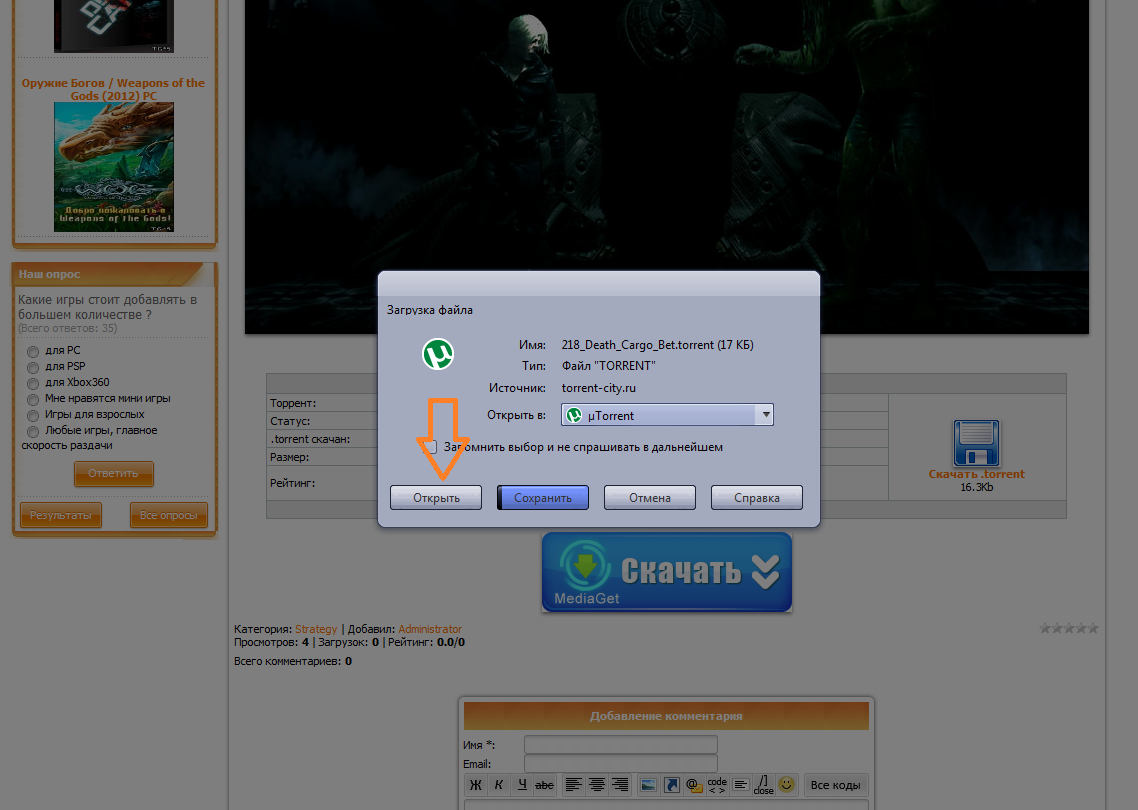Viewport: 1138px width, 810px height.
Task: Click the MediaGet Скачать banner
Action: (666, 572)
